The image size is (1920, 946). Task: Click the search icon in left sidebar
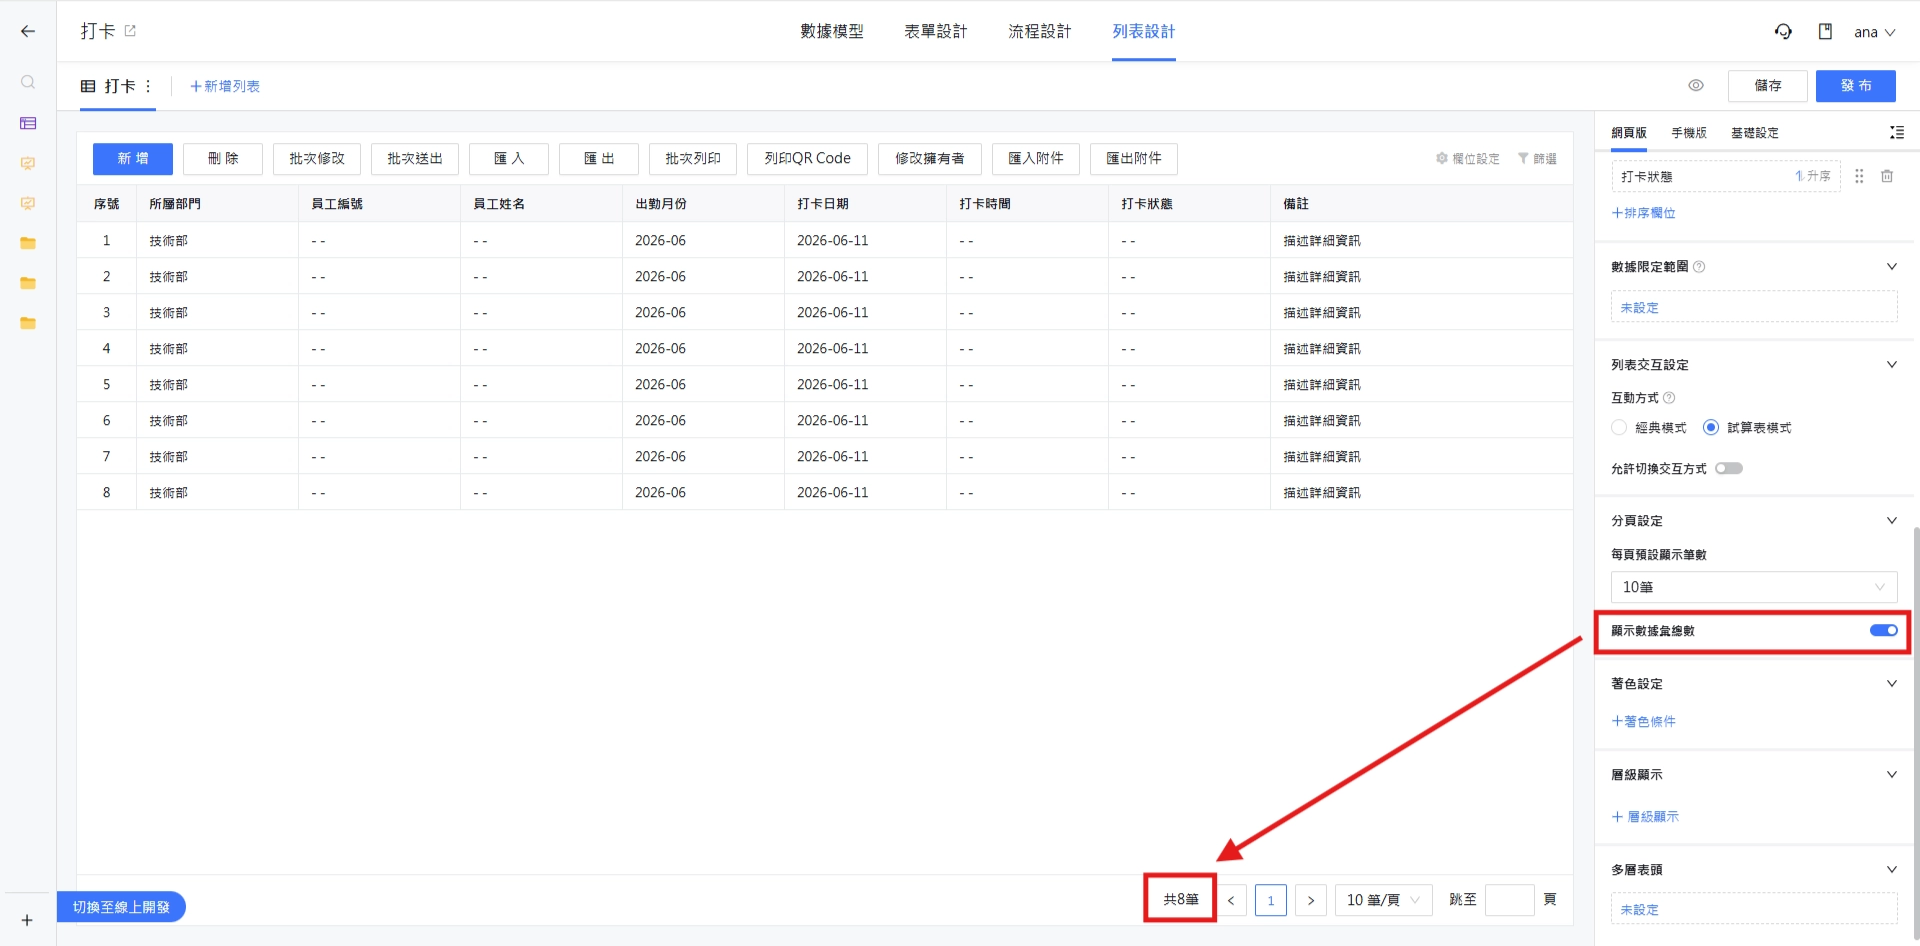[28, 82]
